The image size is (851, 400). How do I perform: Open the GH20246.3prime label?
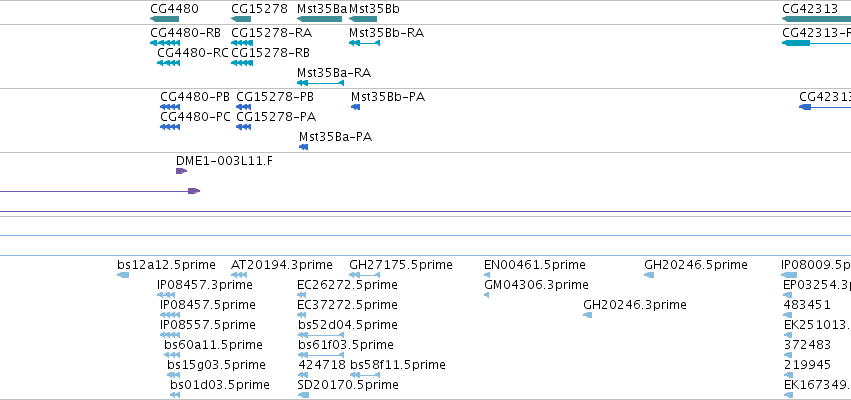(x=634, y=304)
